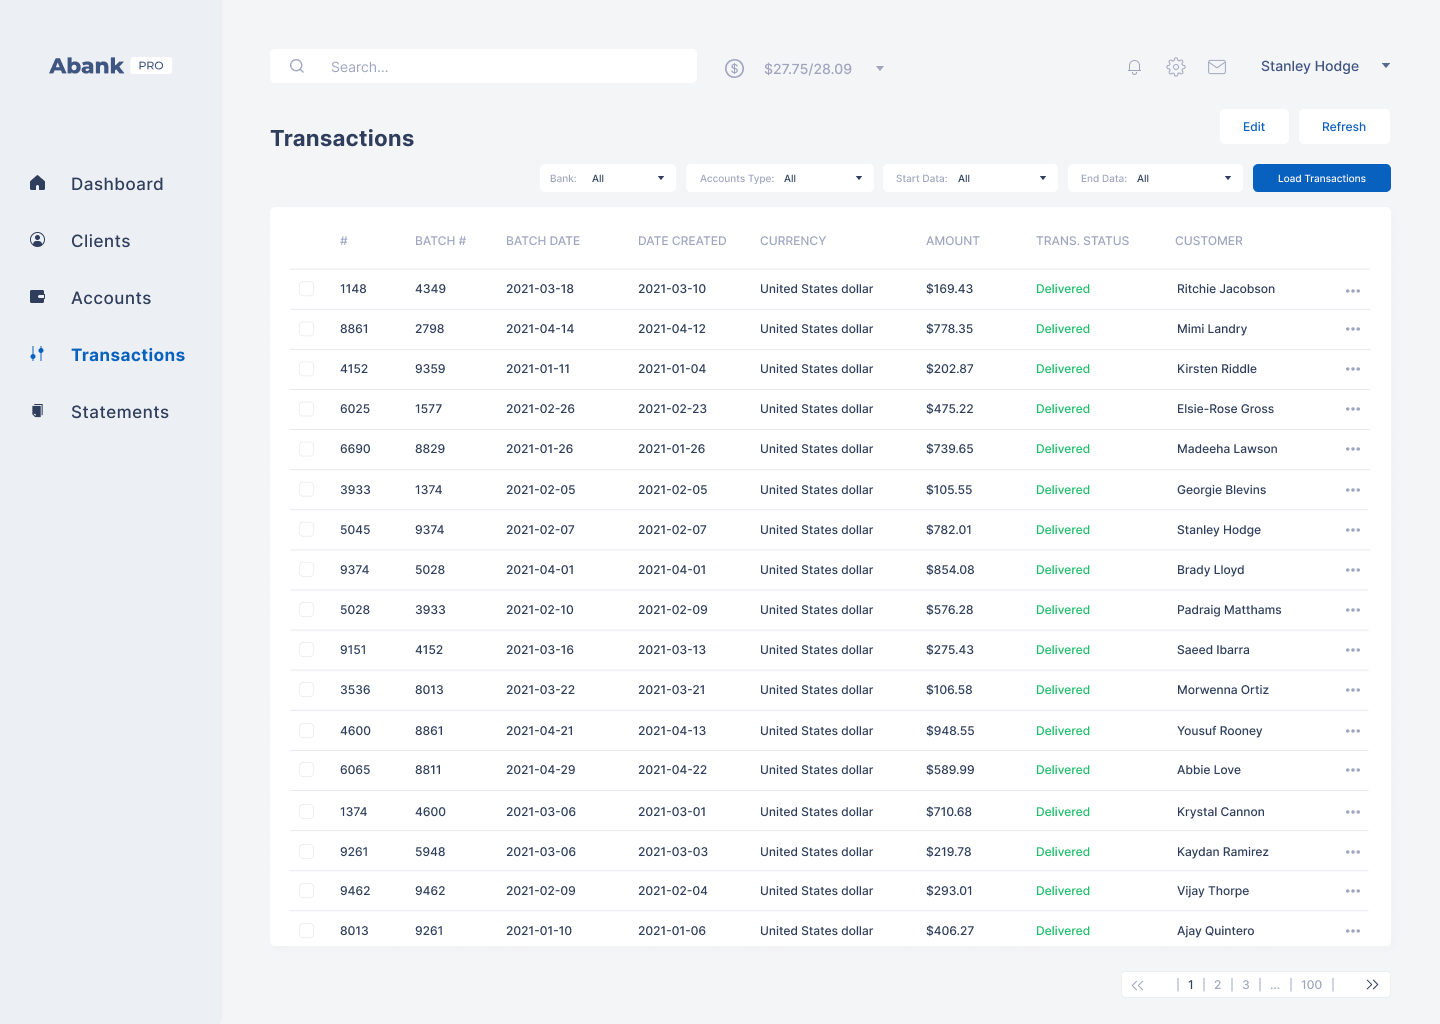This screenshot has height=1024, width=1440.
Task: Go to Dashboard in sidebar
Action: [117, 184]
